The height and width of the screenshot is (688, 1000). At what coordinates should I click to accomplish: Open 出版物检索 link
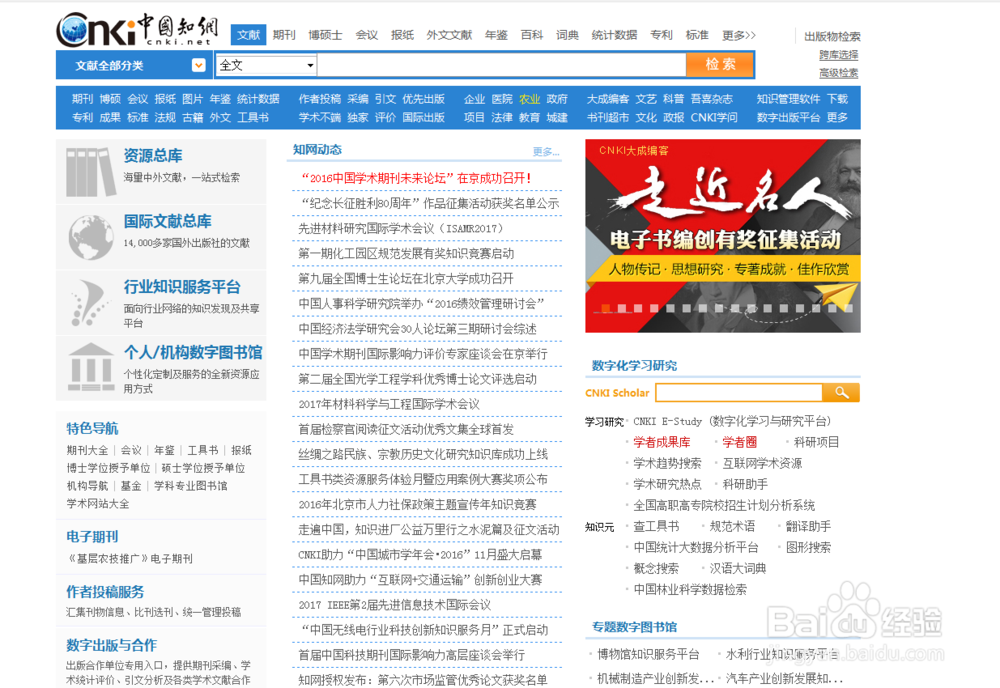832,36
